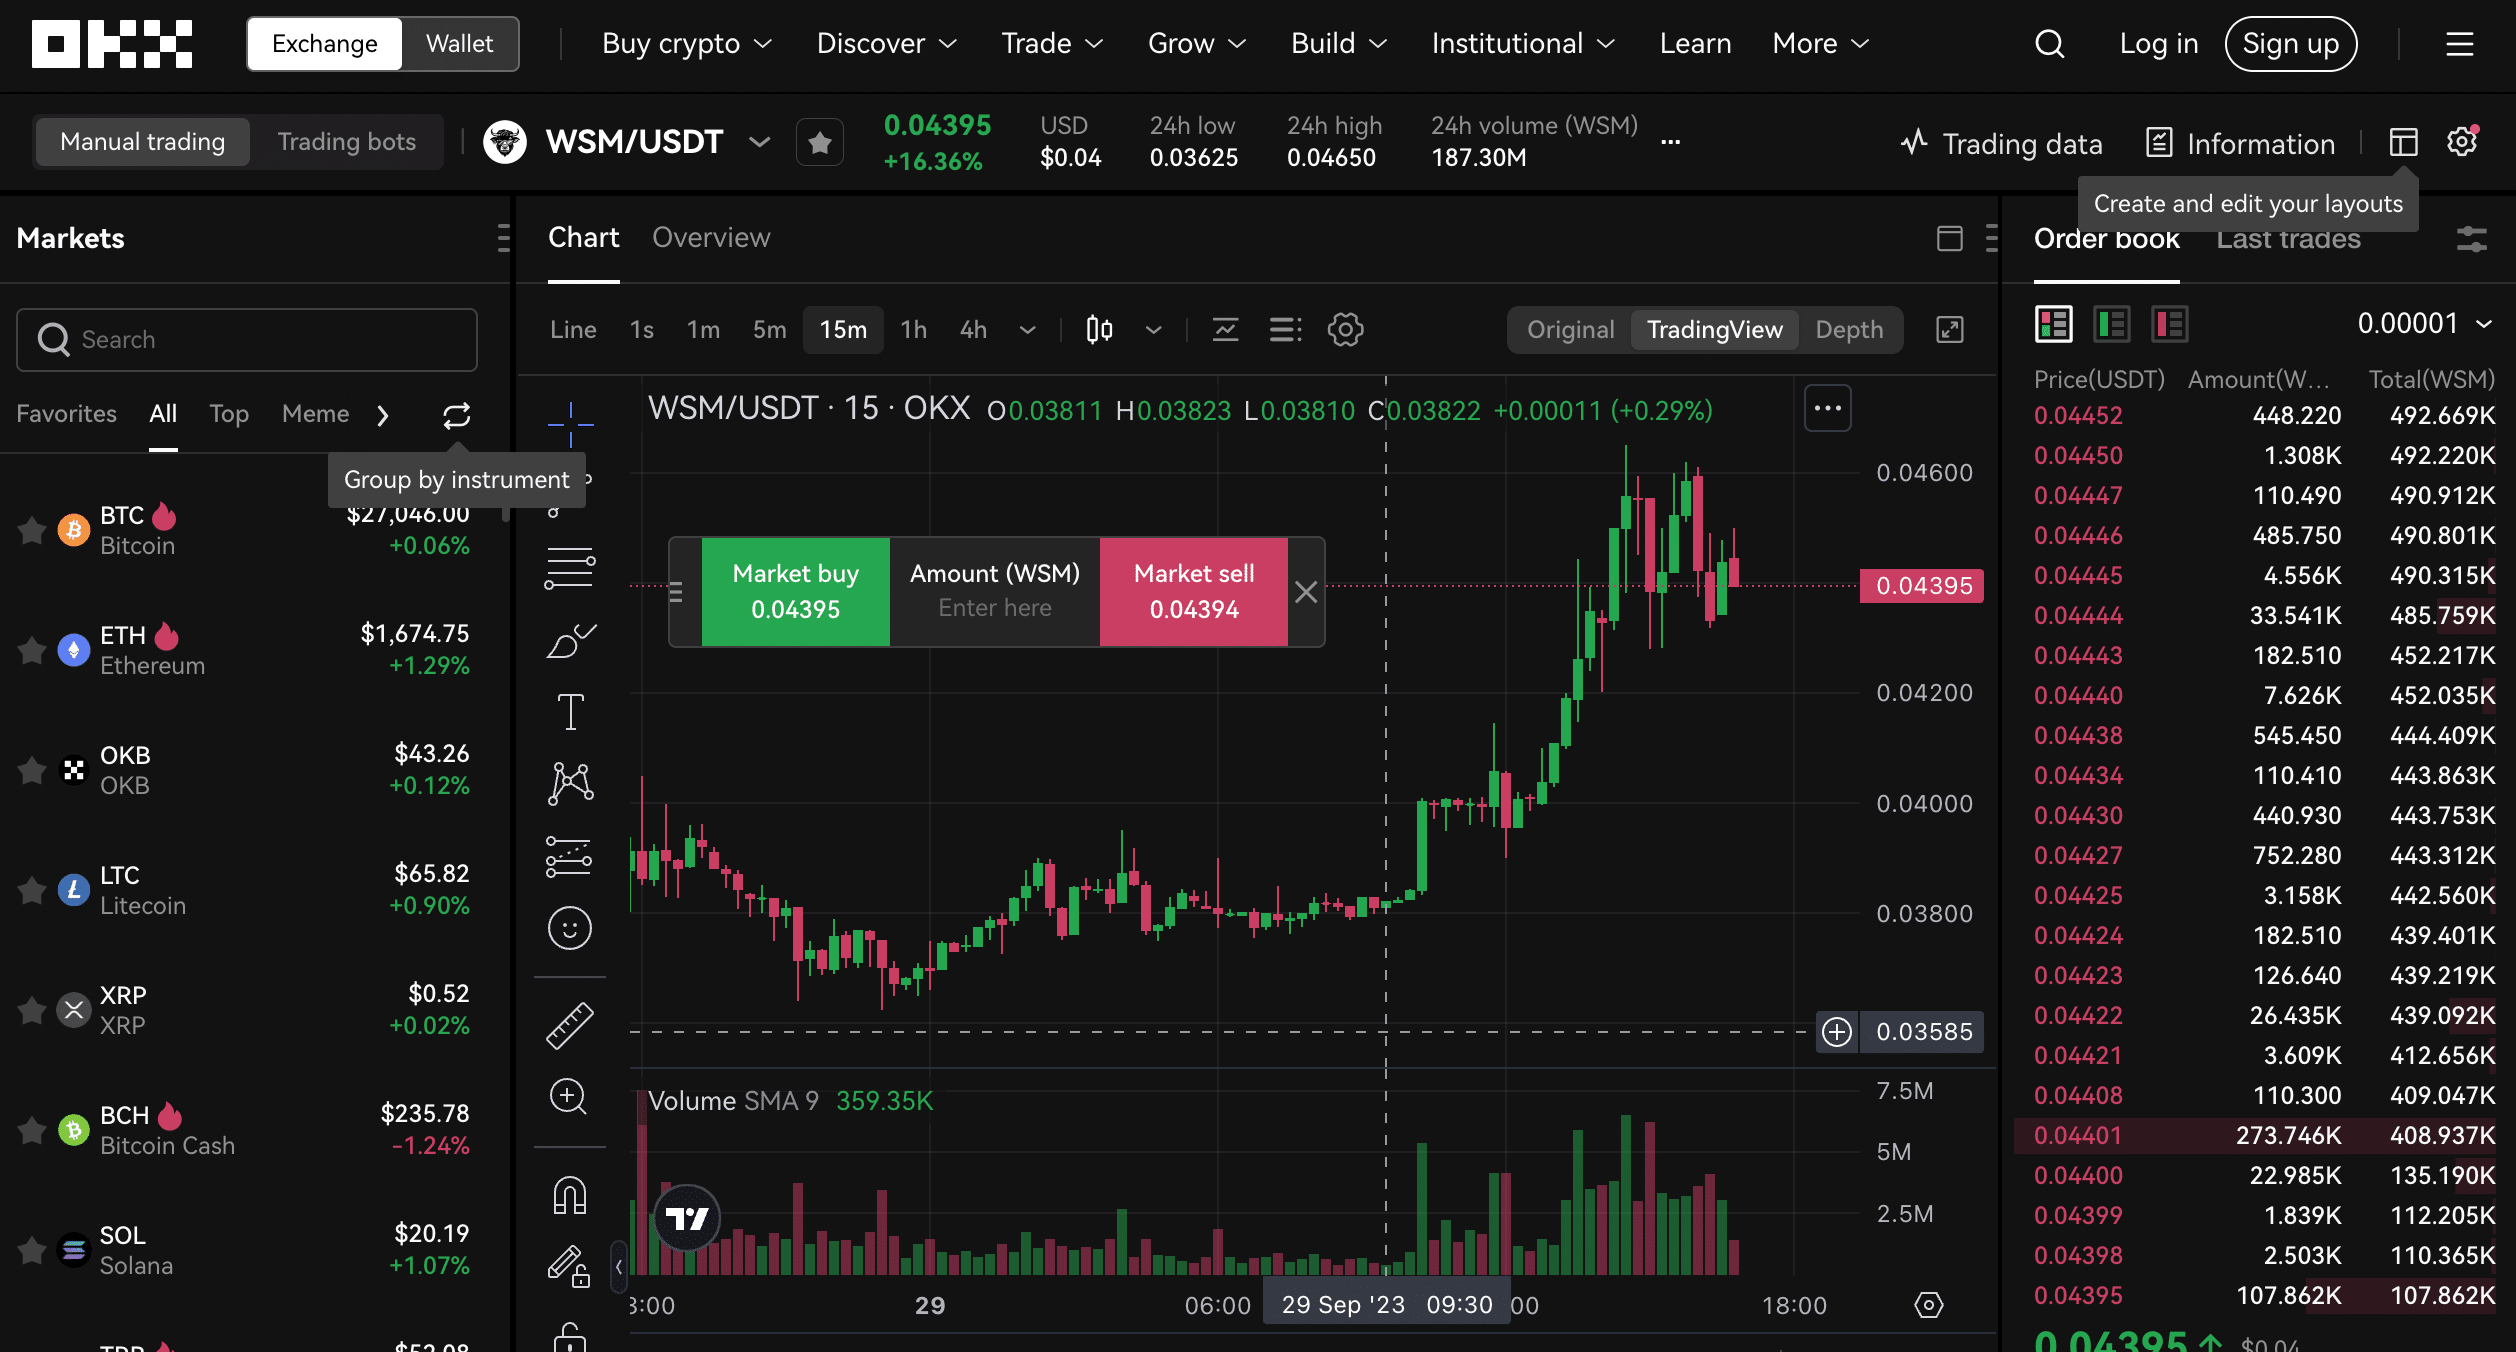Switch chart to Depth view

[1849, 330]
